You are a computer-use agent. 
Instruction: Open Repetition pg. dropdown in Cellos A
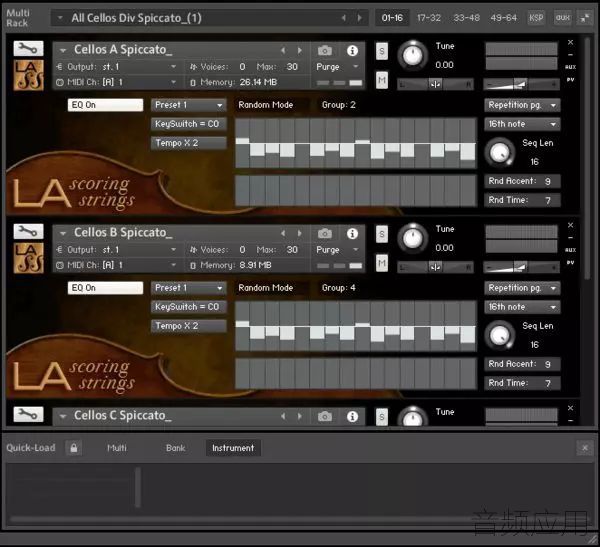(x=522, y=105)
